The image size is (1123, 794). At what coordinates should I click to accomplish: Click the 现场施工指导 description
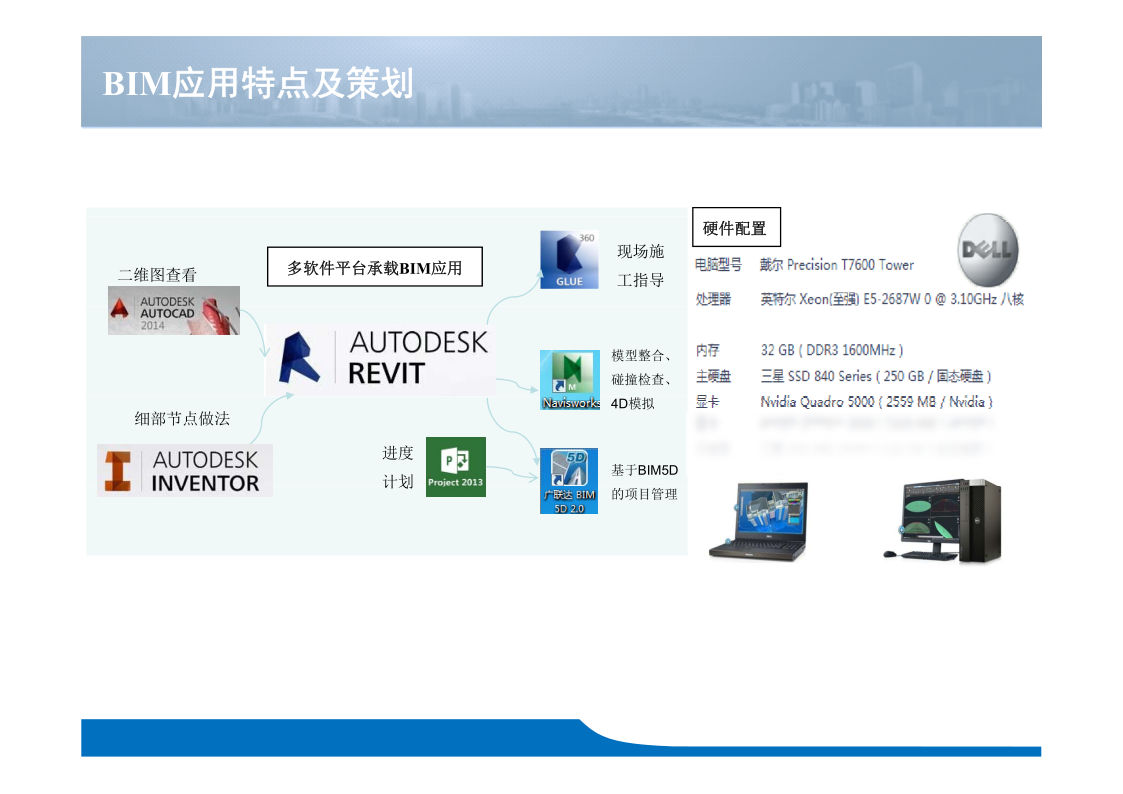(641, 266)
